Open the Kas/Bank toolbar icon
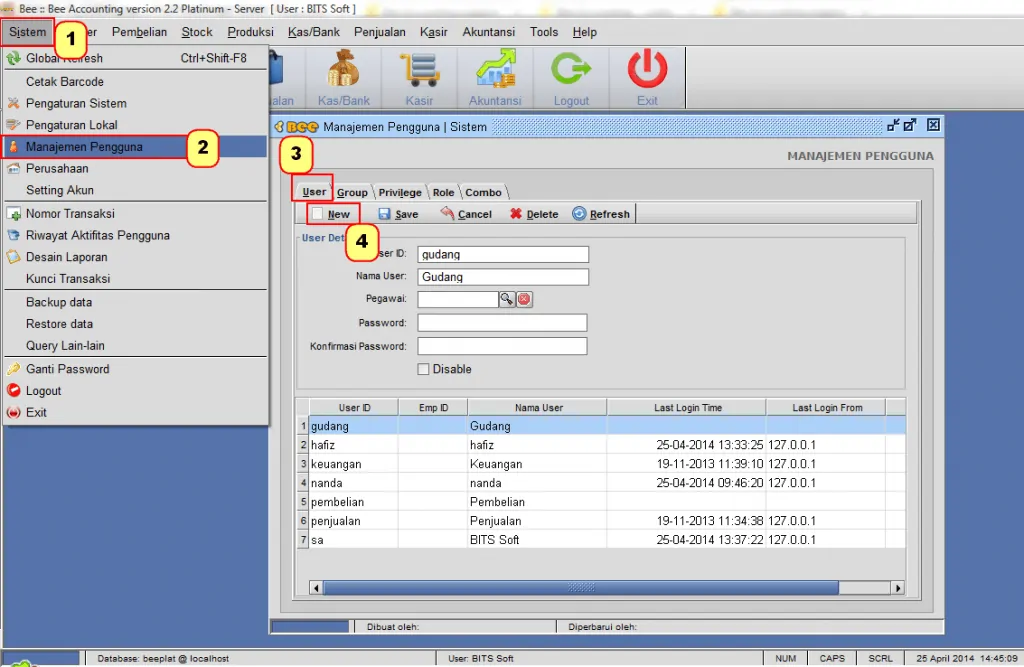The image size is (1024, 667). point(344,78)
